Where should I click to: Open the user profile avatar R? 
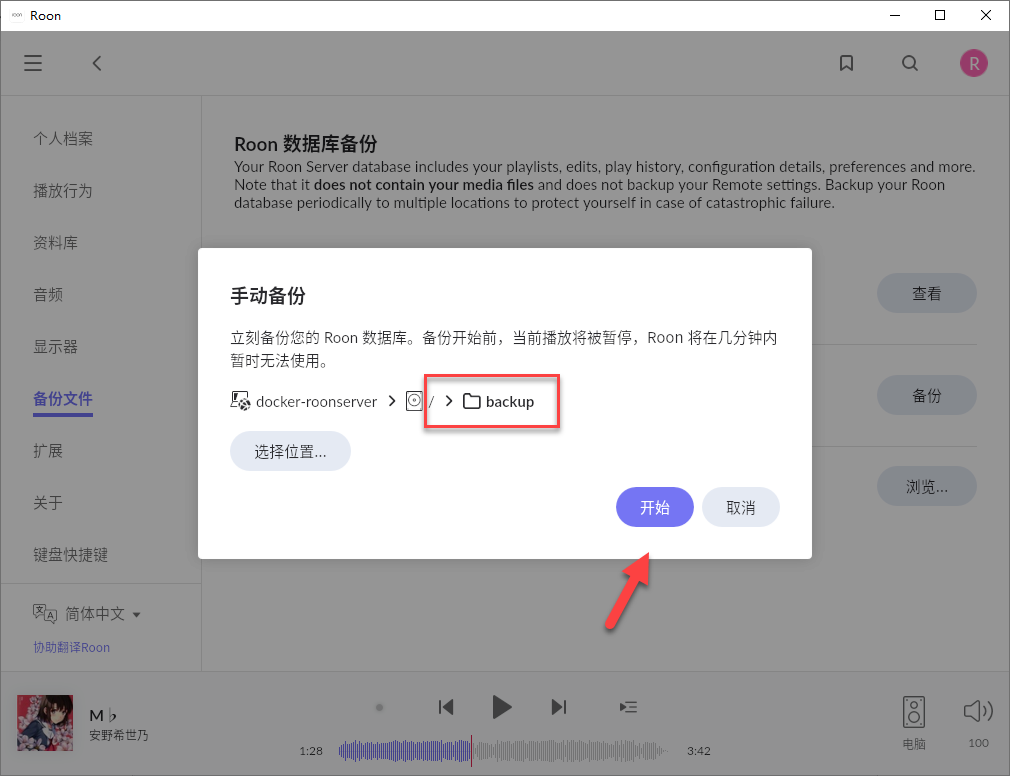[973, 63]
